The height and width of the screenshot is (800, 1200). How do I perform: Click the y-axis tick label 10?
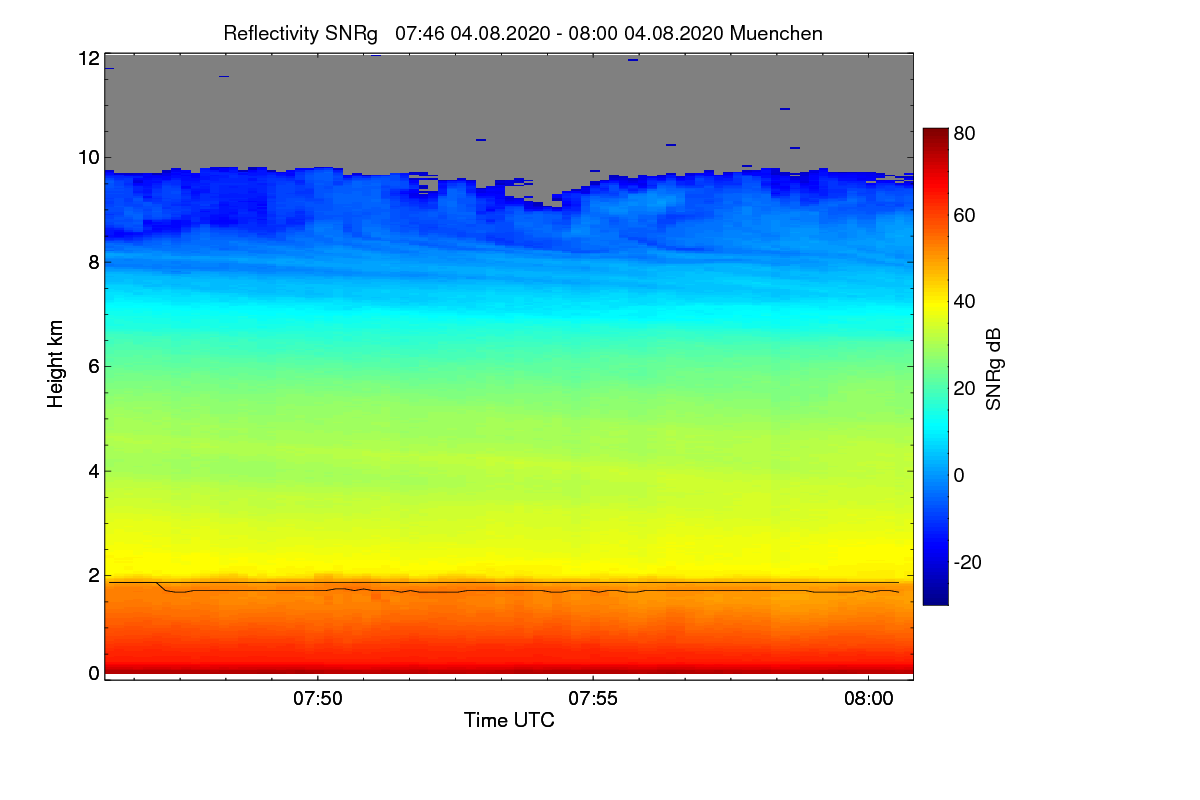tap(89, 157)
